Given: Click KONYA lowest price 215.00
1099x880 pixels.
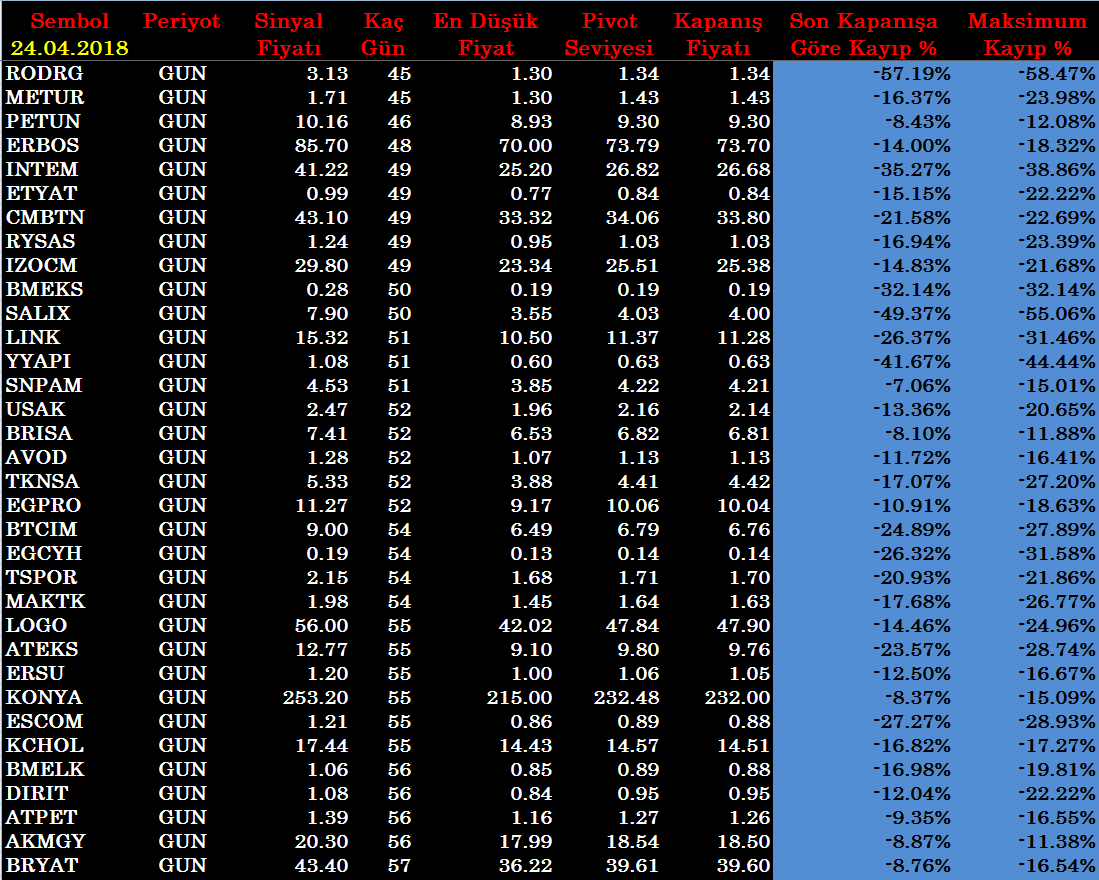Looking at the screenshot, I should pyautogui.click(x=519, y=698).
